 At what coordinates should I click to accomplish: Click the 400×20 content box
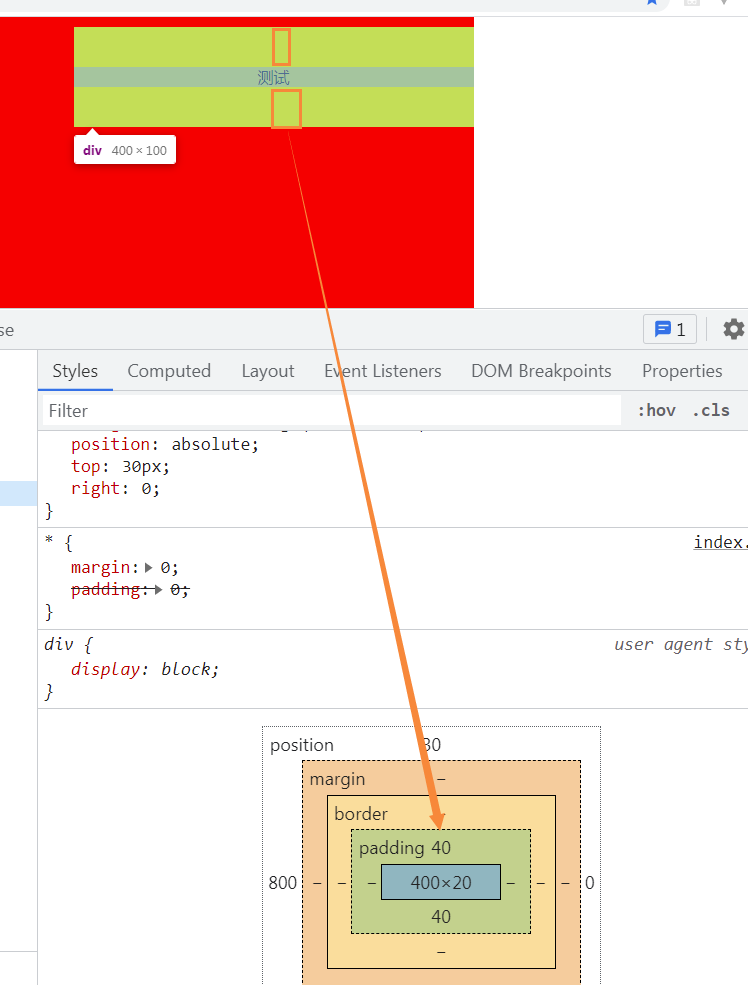click(x=441, y=882)
